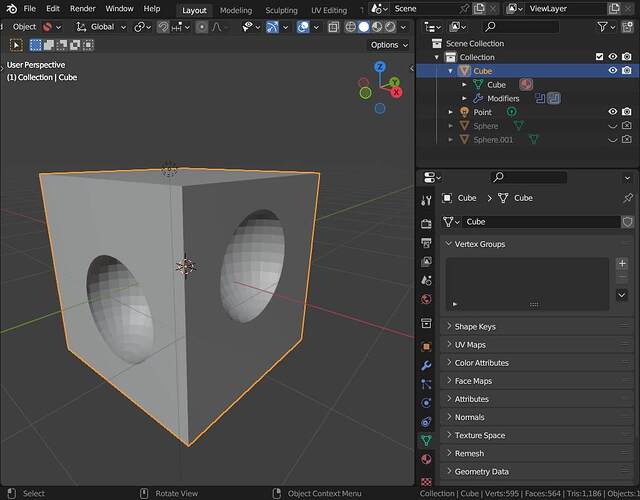Select the Tweak select tool icon
This screenshot has width=640, height=500.
tap(16, 45)
